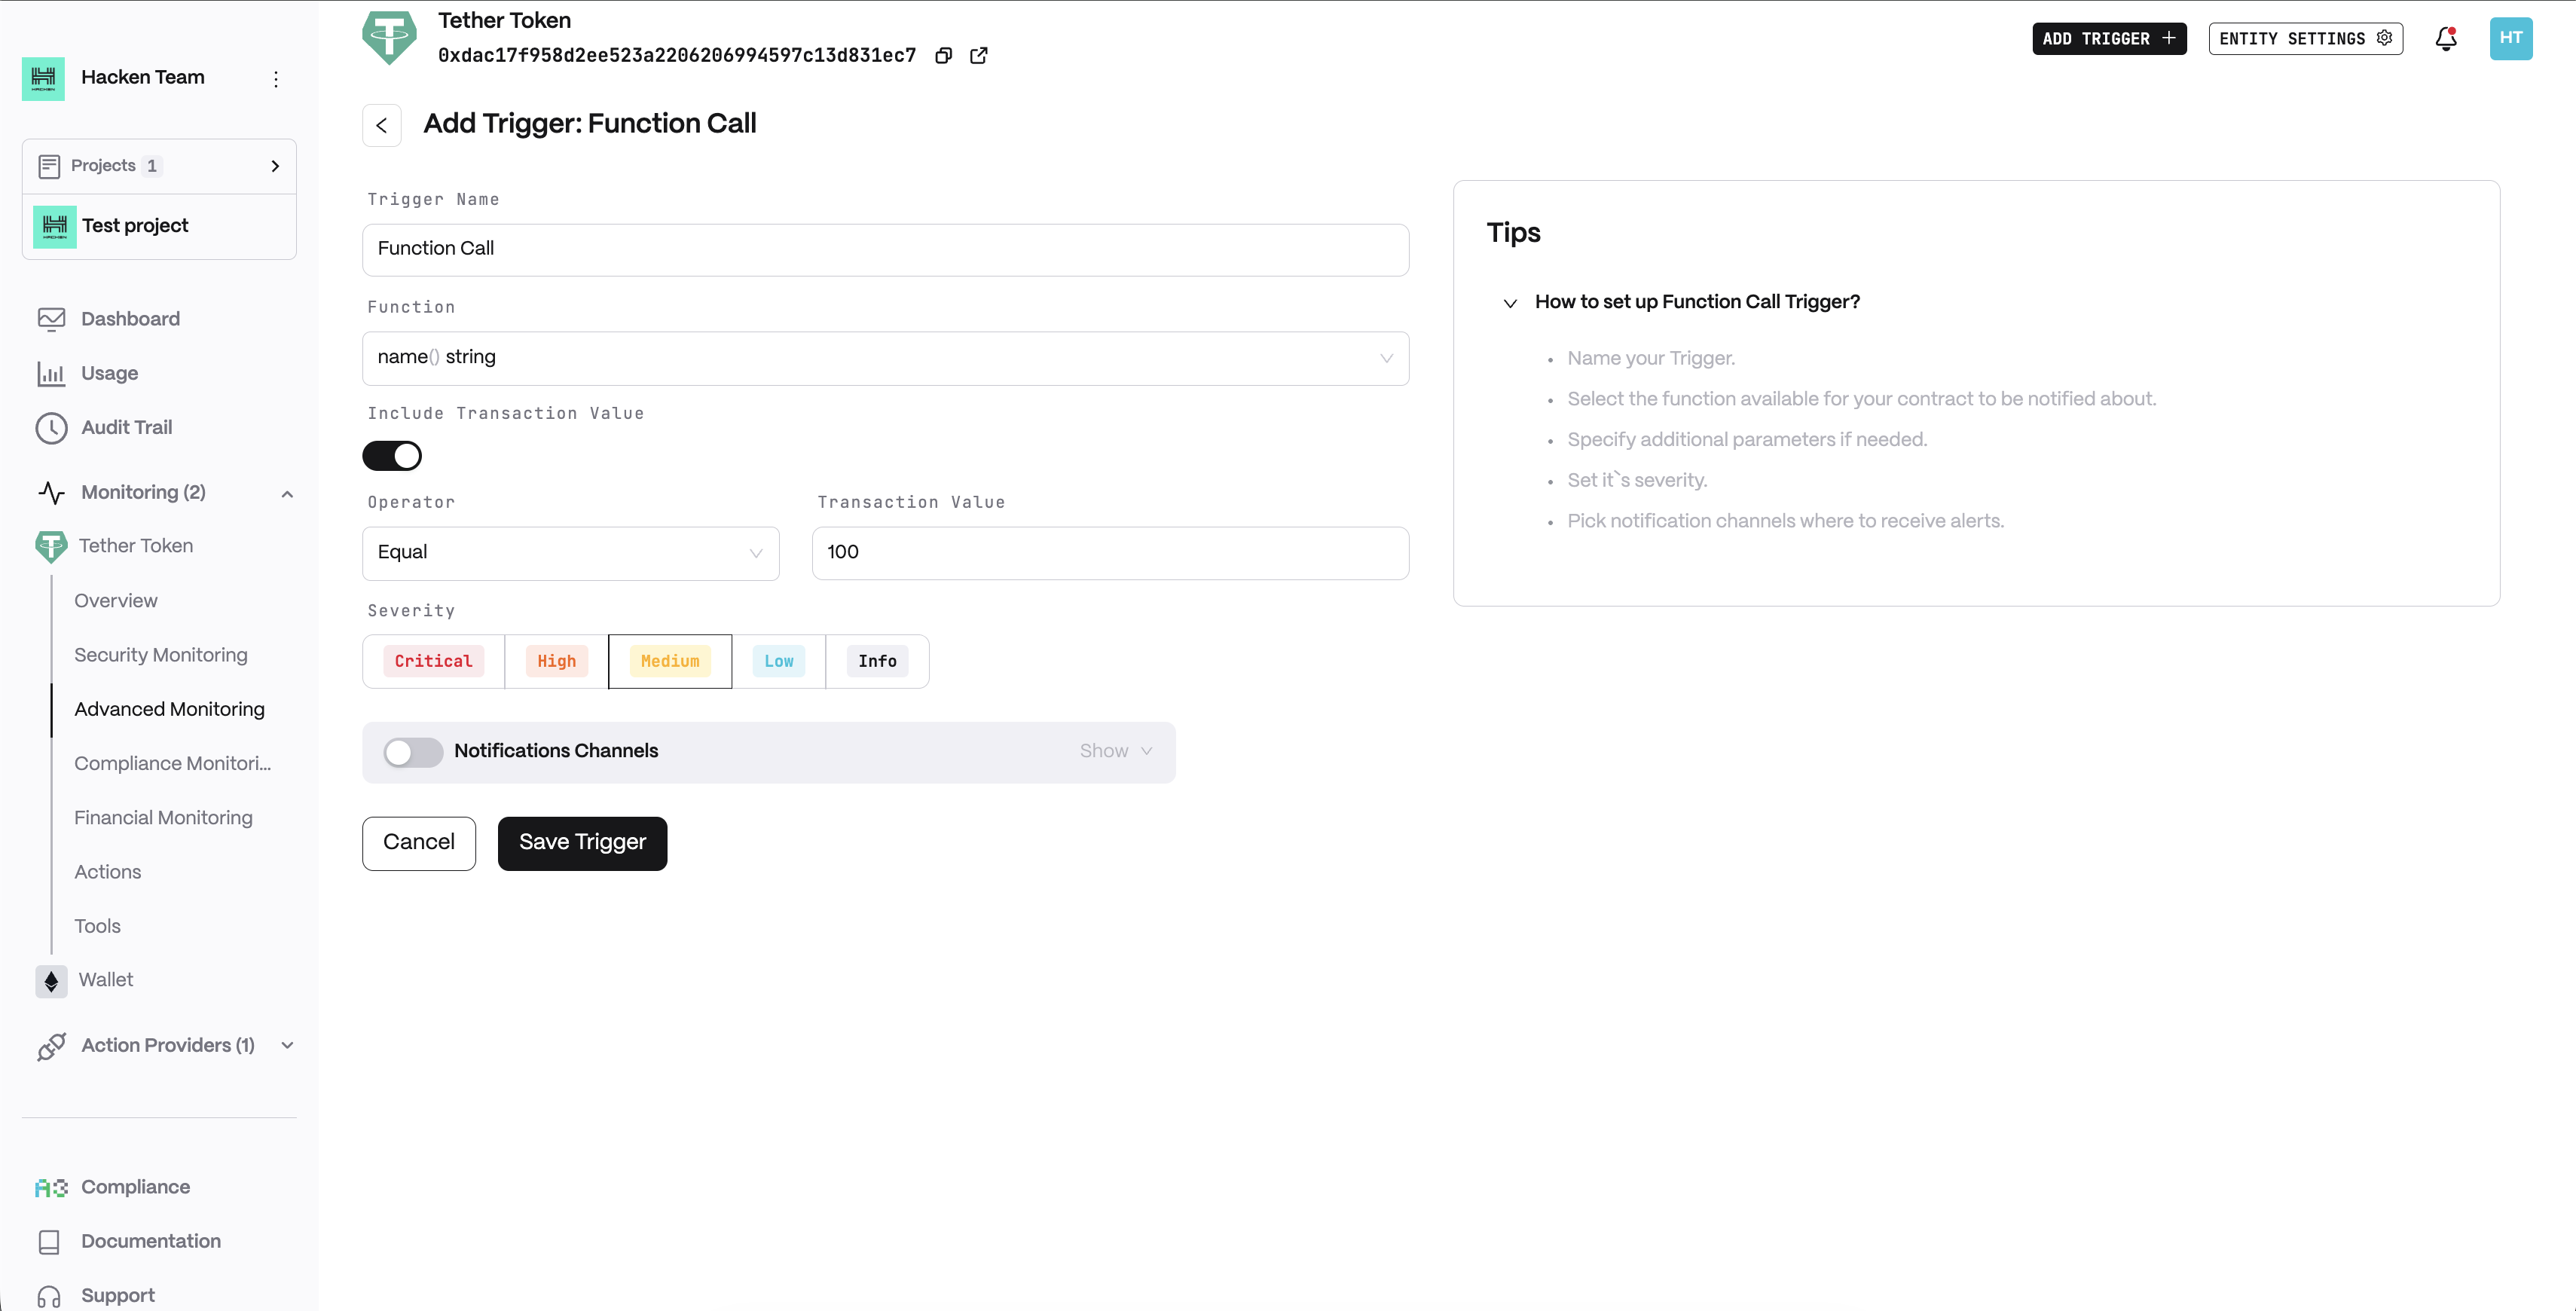Disable Include Transaction Value toggle
The width and height of the screenshot is (2576, 1311).
click(392, 456)
